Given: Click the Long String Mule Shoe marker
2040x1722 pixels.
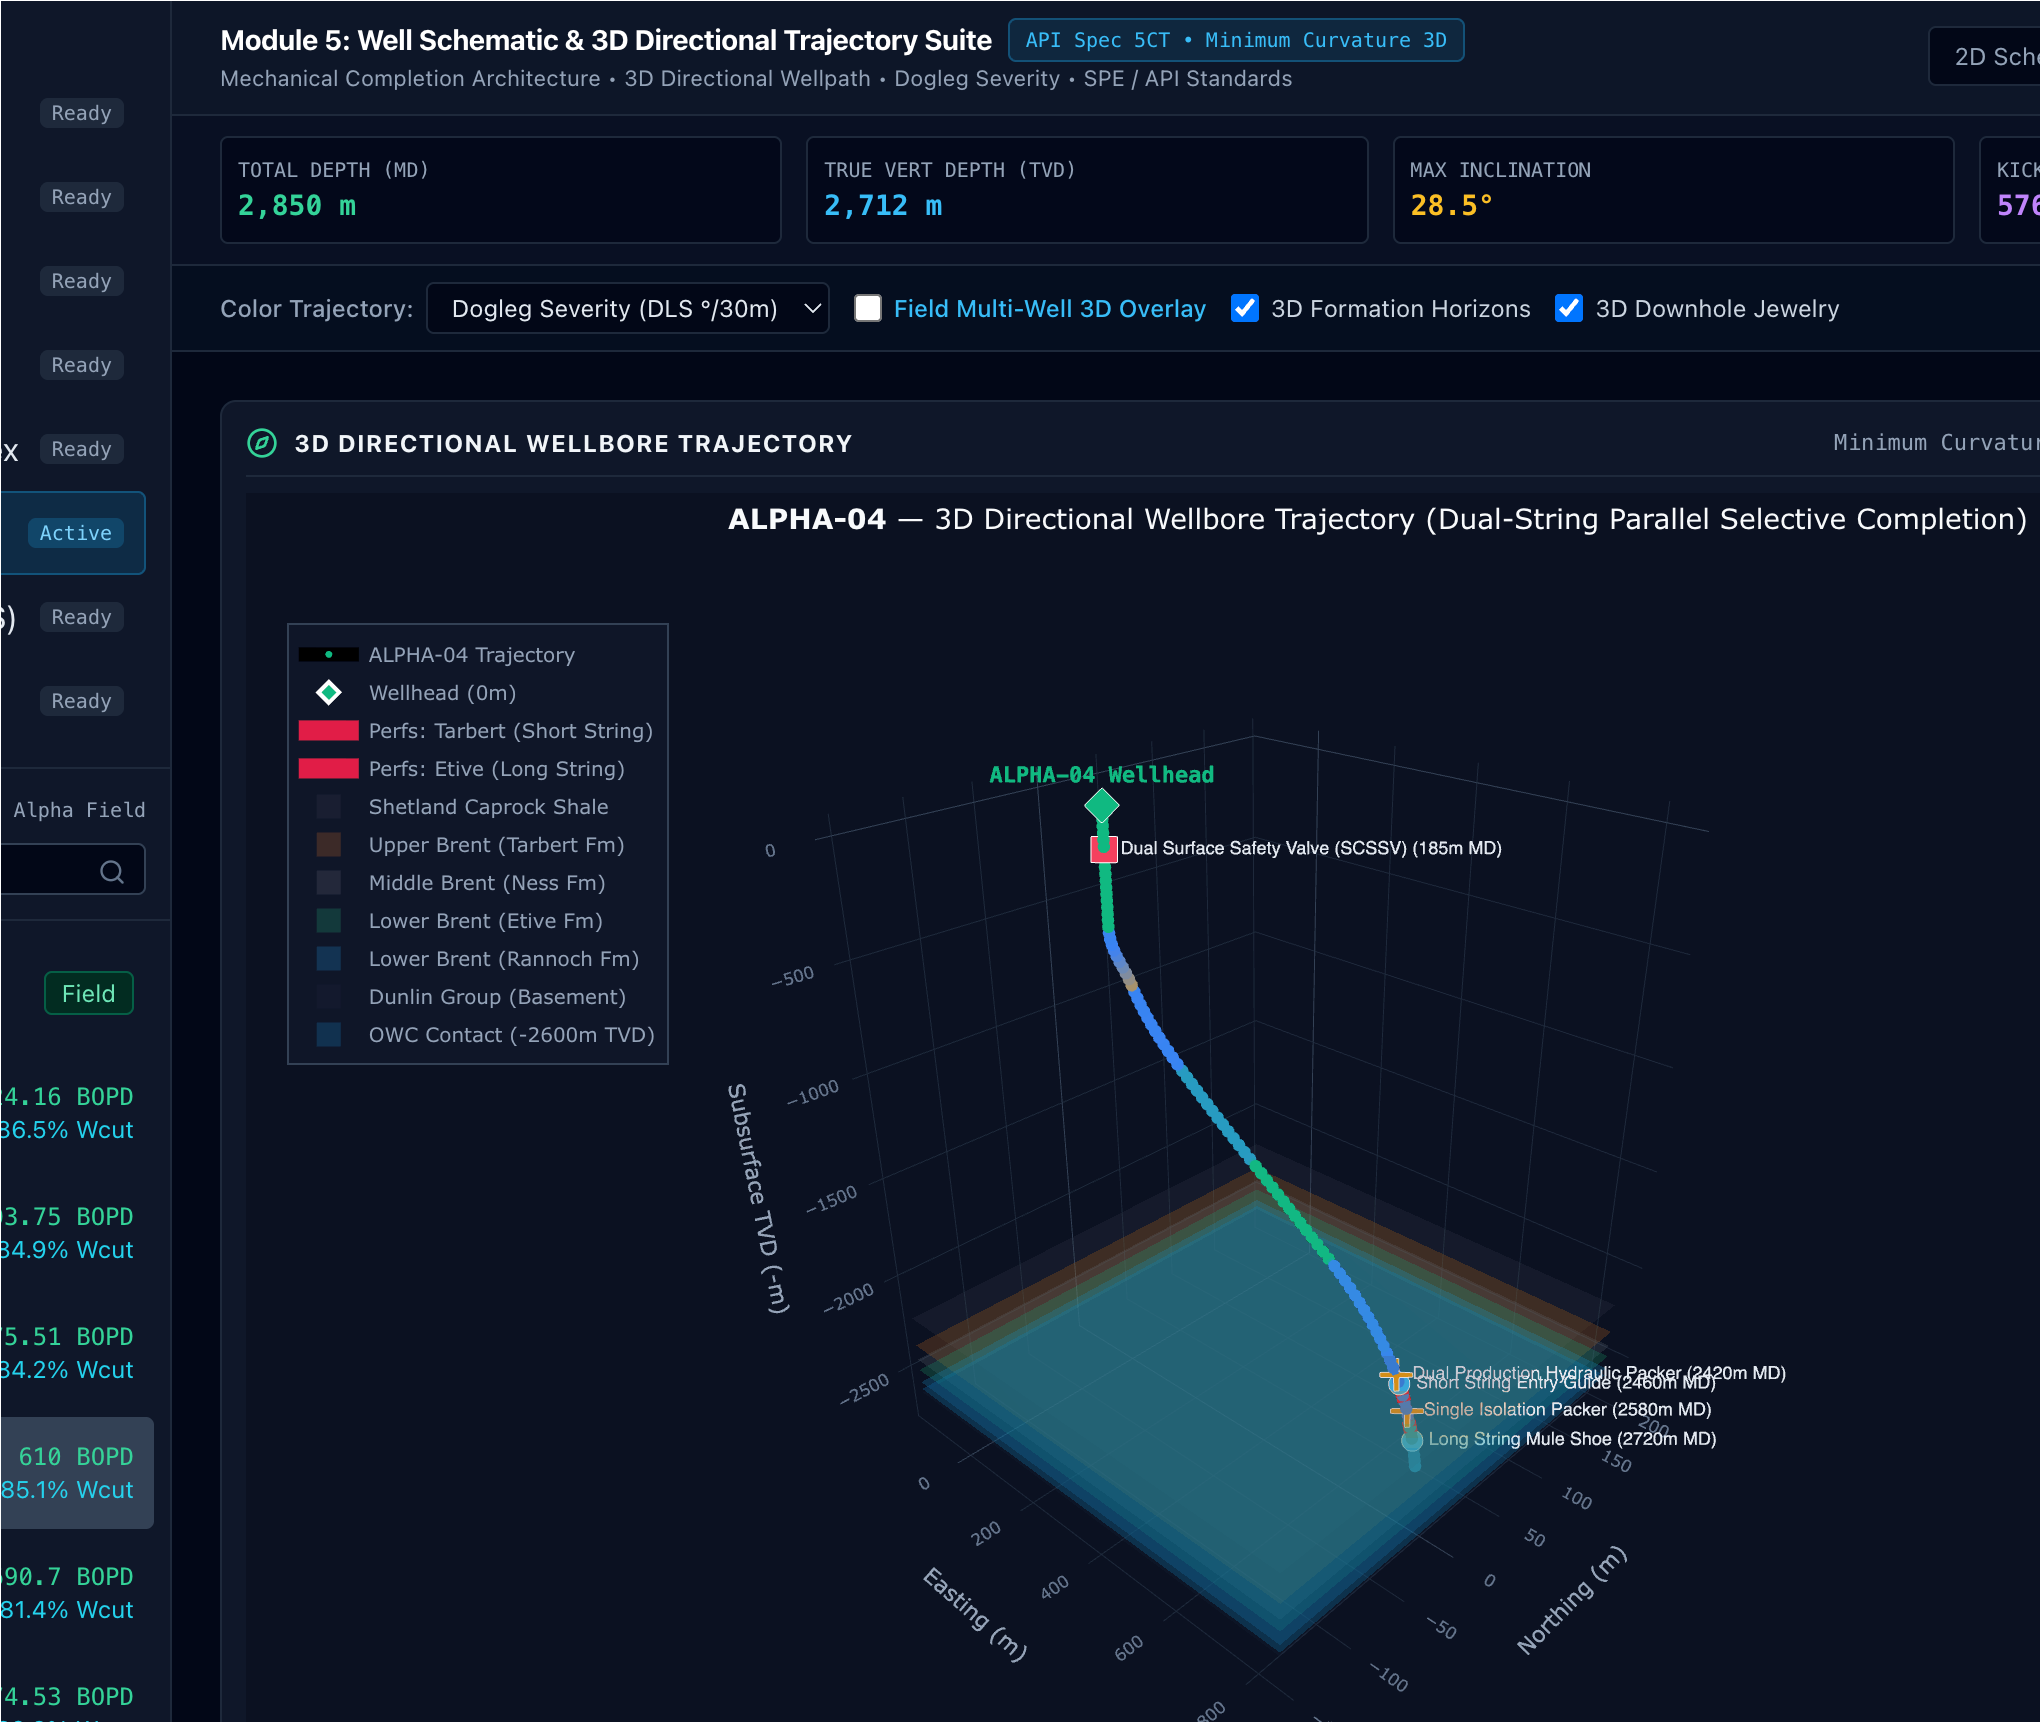Looking at the screenshot, I should tap(1412, 1440).
